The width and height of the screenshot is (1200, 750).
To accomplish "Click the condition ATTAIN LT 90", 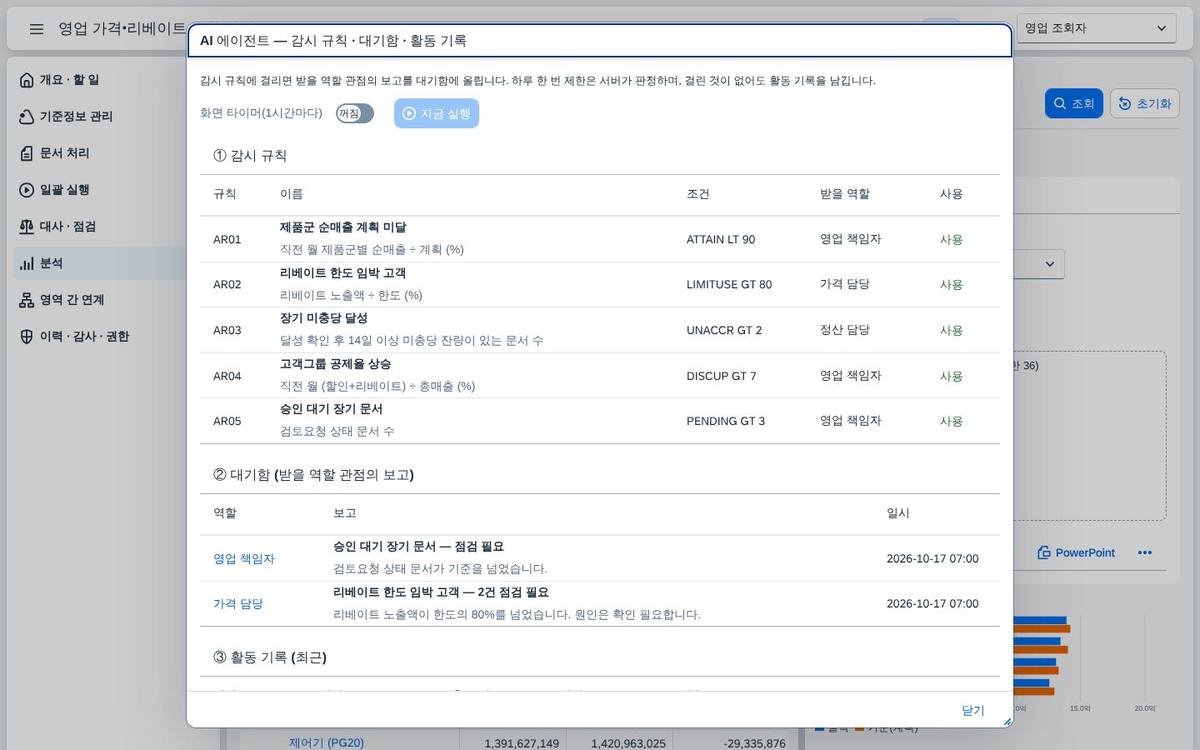I will click(721, 240).
